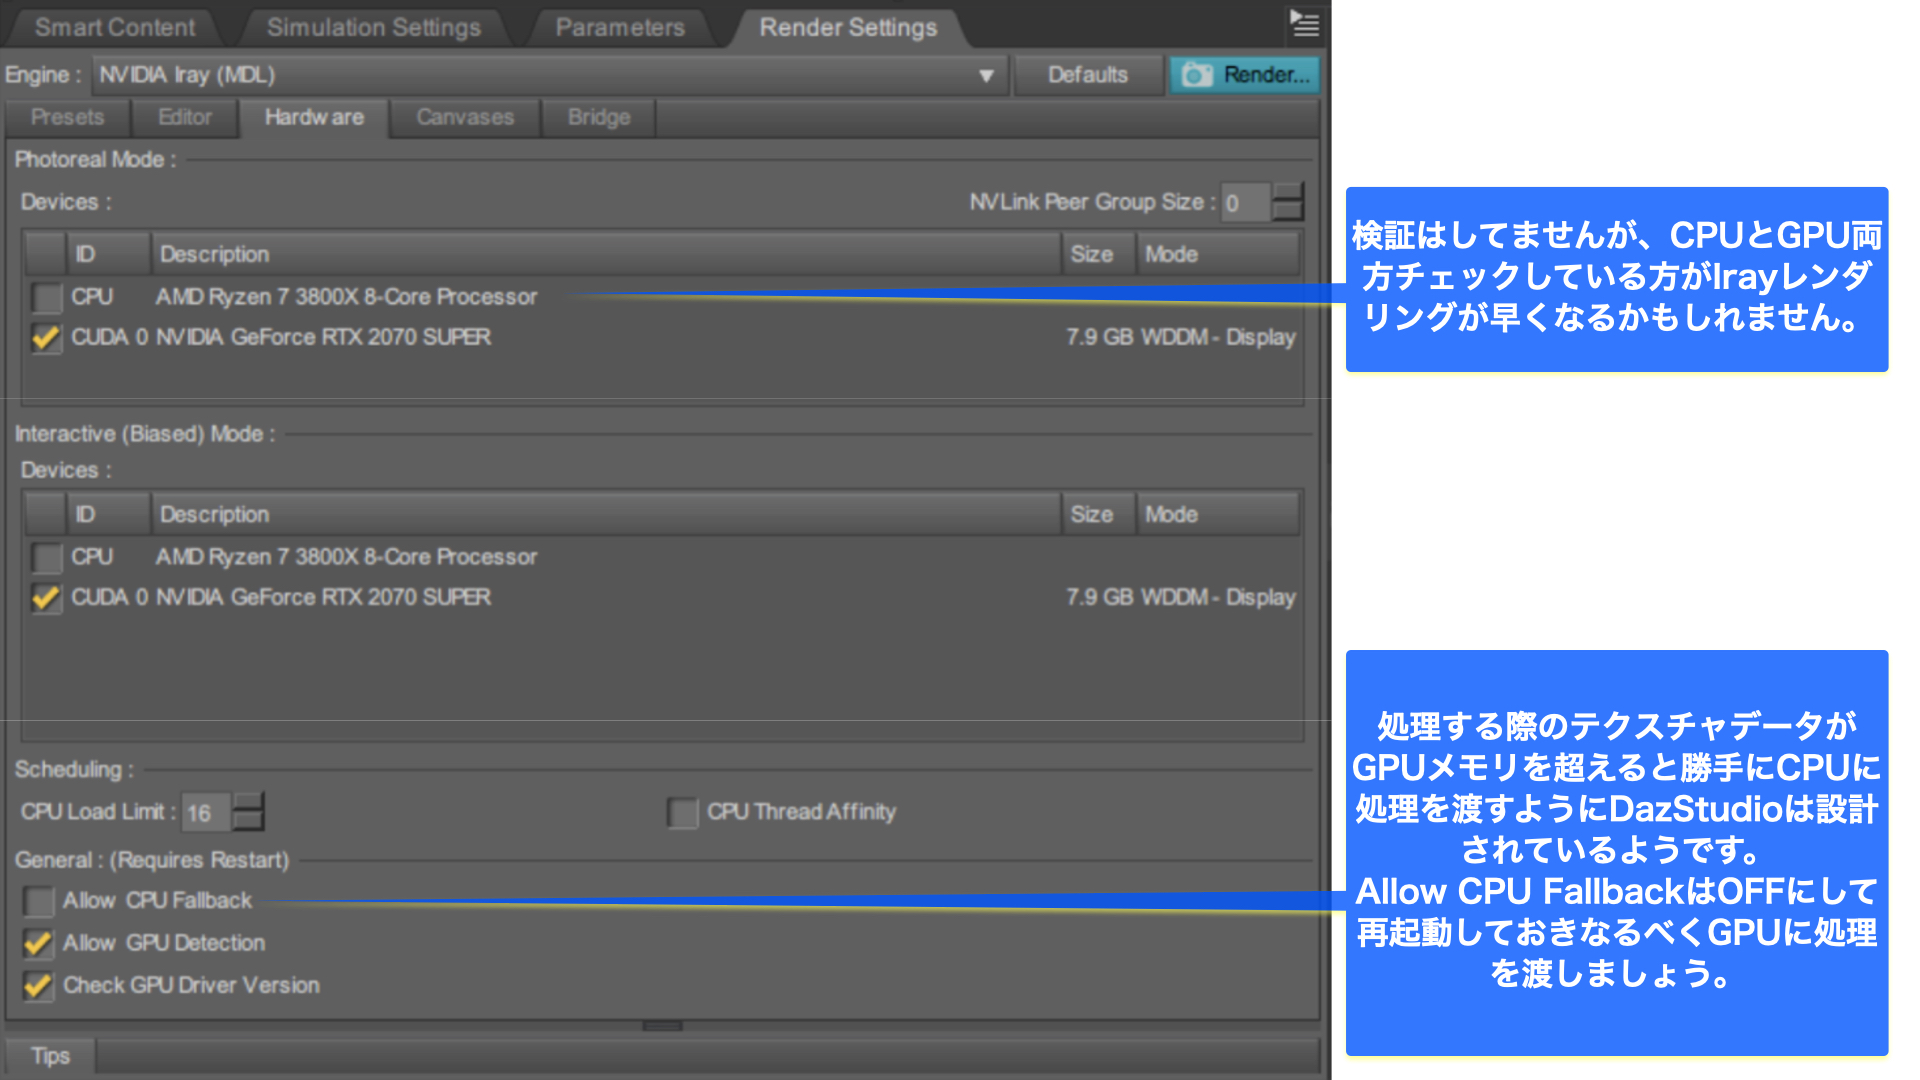Switch to the Smart Content tab
The image size is (1920, 1080).
pos(115,27)
